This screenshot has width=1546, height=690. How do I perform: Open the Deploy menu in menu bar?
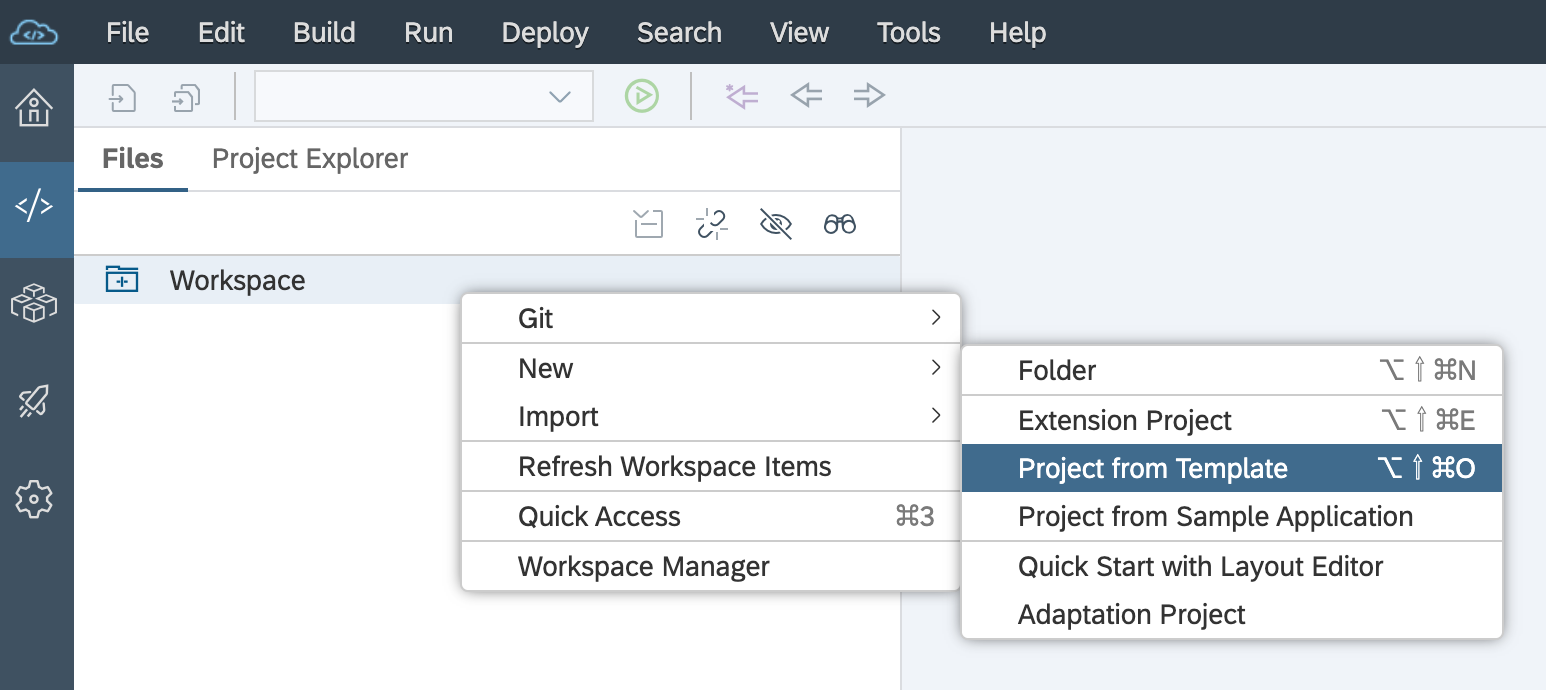(545, 32)
